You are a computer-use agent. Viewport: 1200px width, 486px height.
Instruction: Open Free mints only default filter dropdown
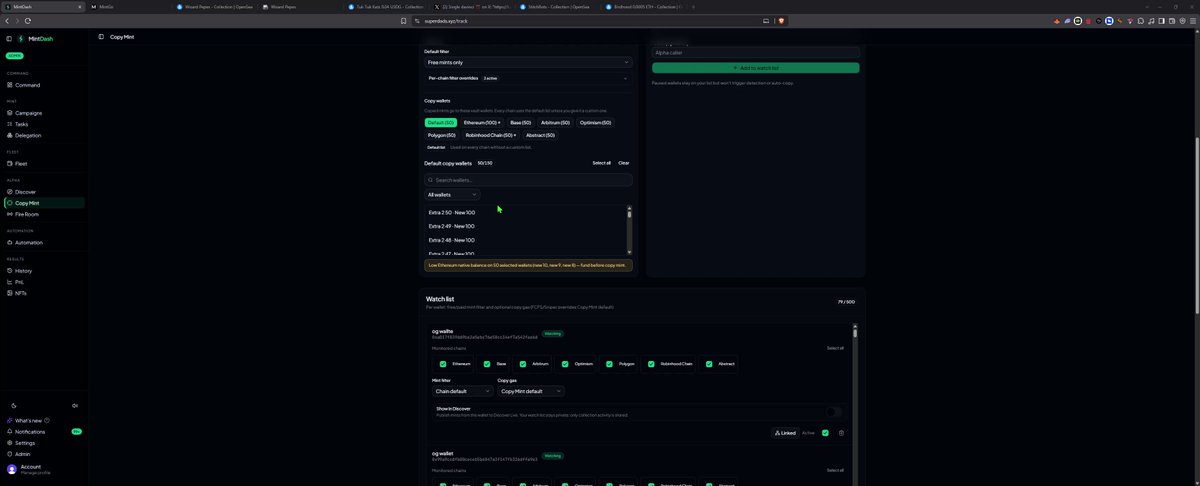[528, 62]
